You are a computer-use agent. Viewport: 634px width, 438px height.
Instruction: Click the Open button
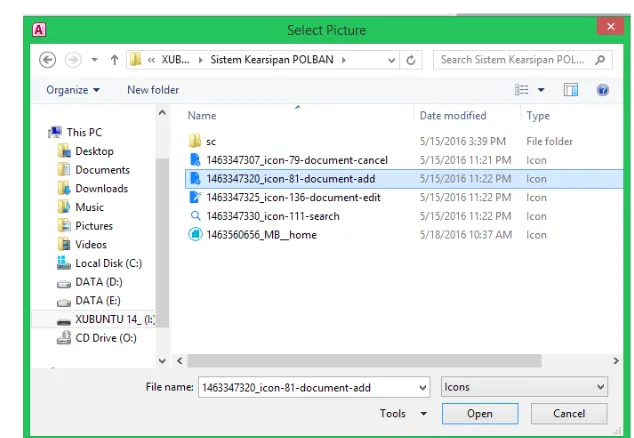tap(480, 413)
